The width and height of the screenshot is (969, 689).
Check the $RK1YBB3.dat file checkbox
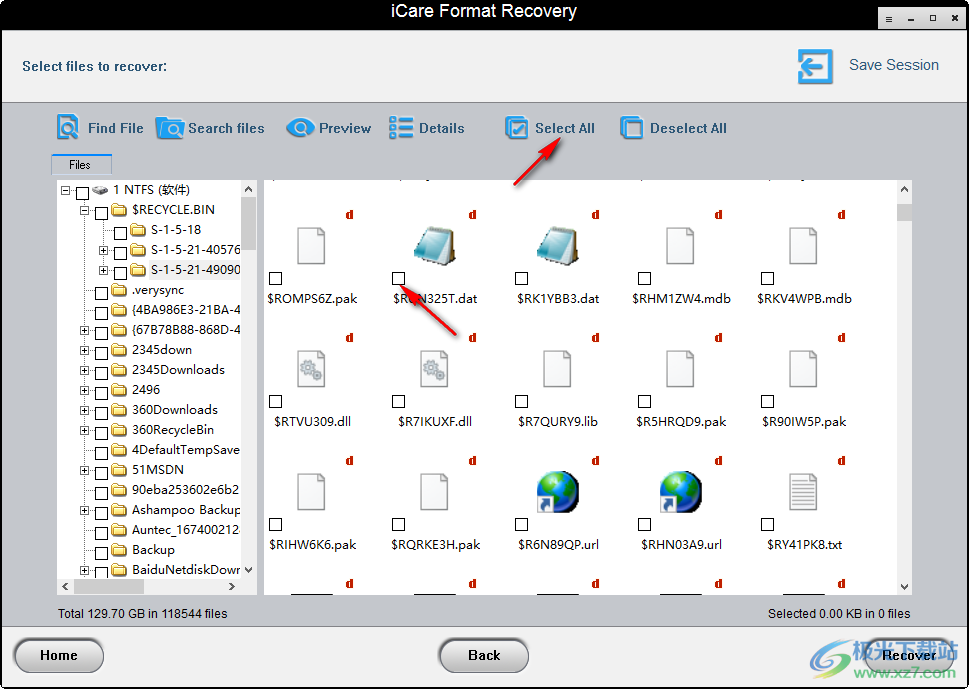522,279
